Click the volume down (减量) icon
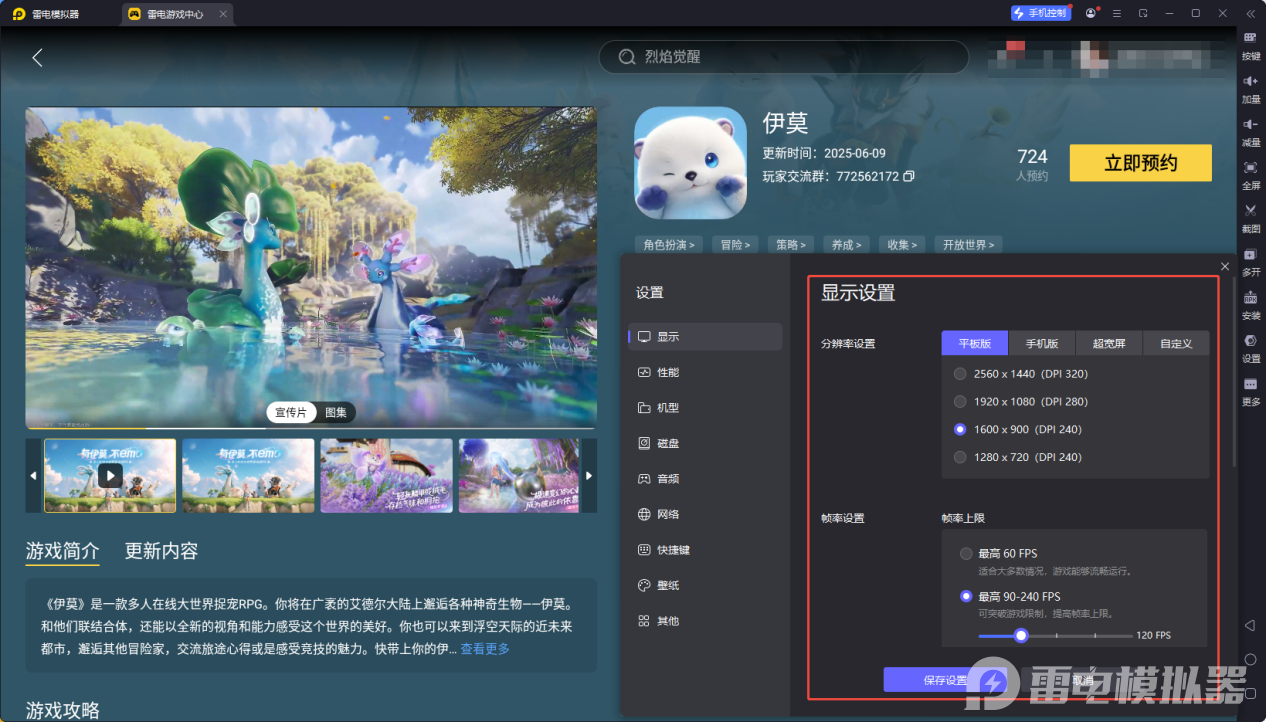This screenshot has width=1266, height=722. click(1250, 133)
